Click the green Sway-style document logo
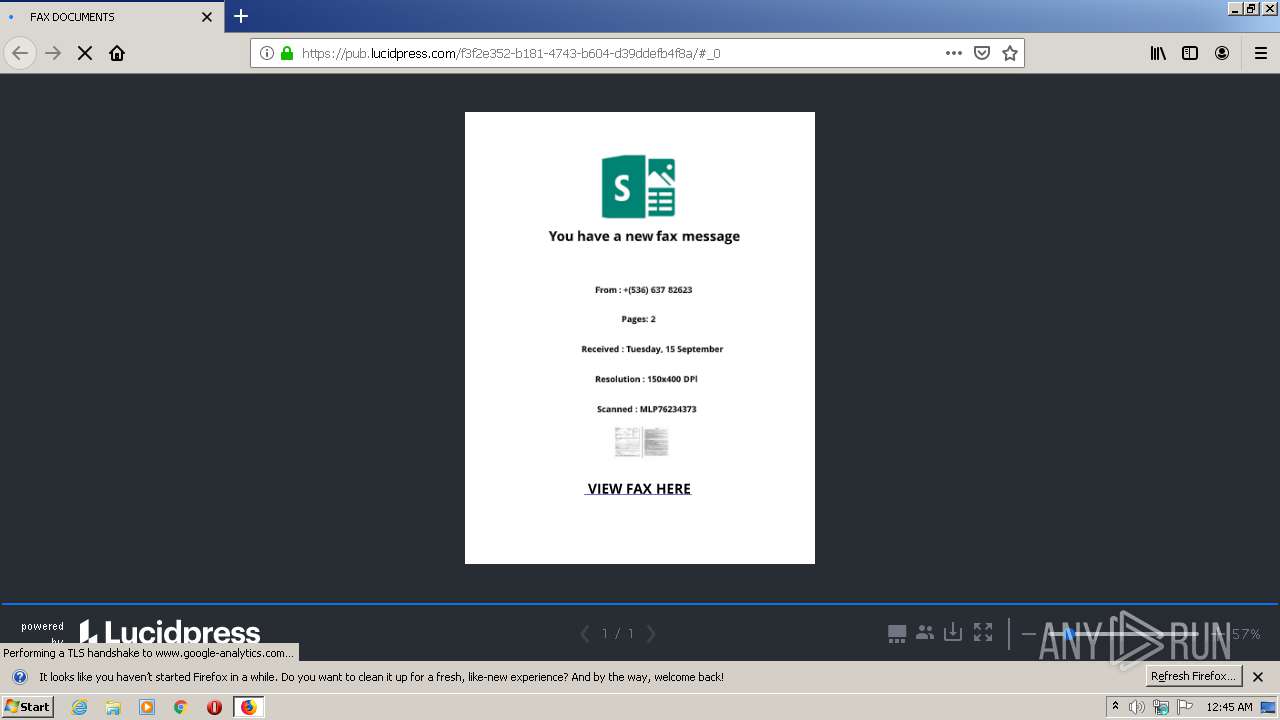The height and width of the screenshot is (720, 1280). [638, 186]
